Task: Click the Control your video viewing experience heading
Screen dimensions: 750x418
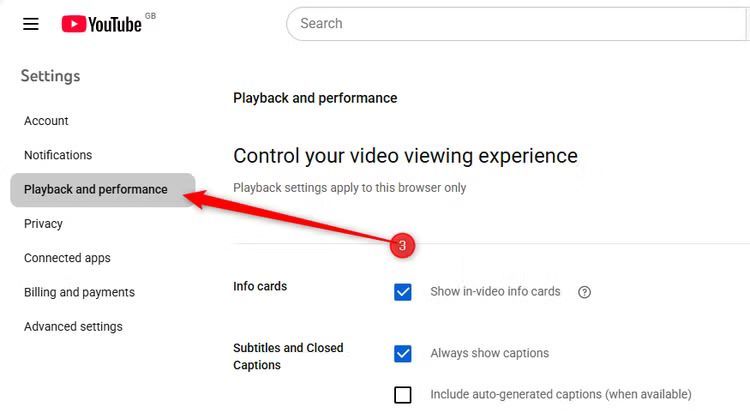Action: point(405,156)
